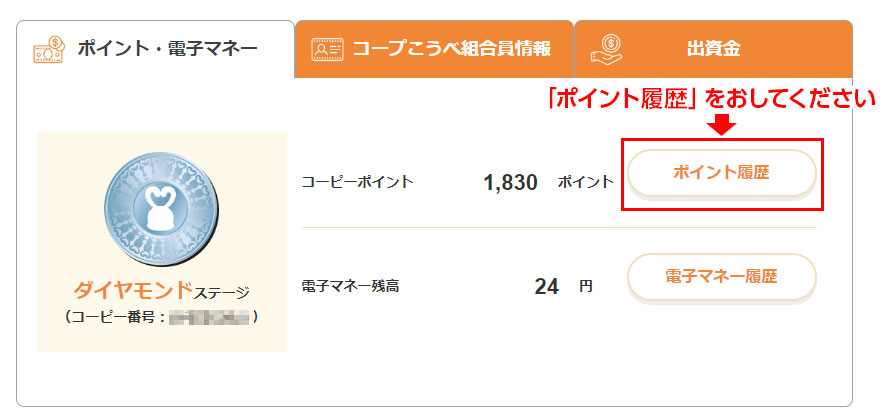The width and height of the screenshot is (883, 420).
Task: Click the red downward arrow
Action: 723,125
